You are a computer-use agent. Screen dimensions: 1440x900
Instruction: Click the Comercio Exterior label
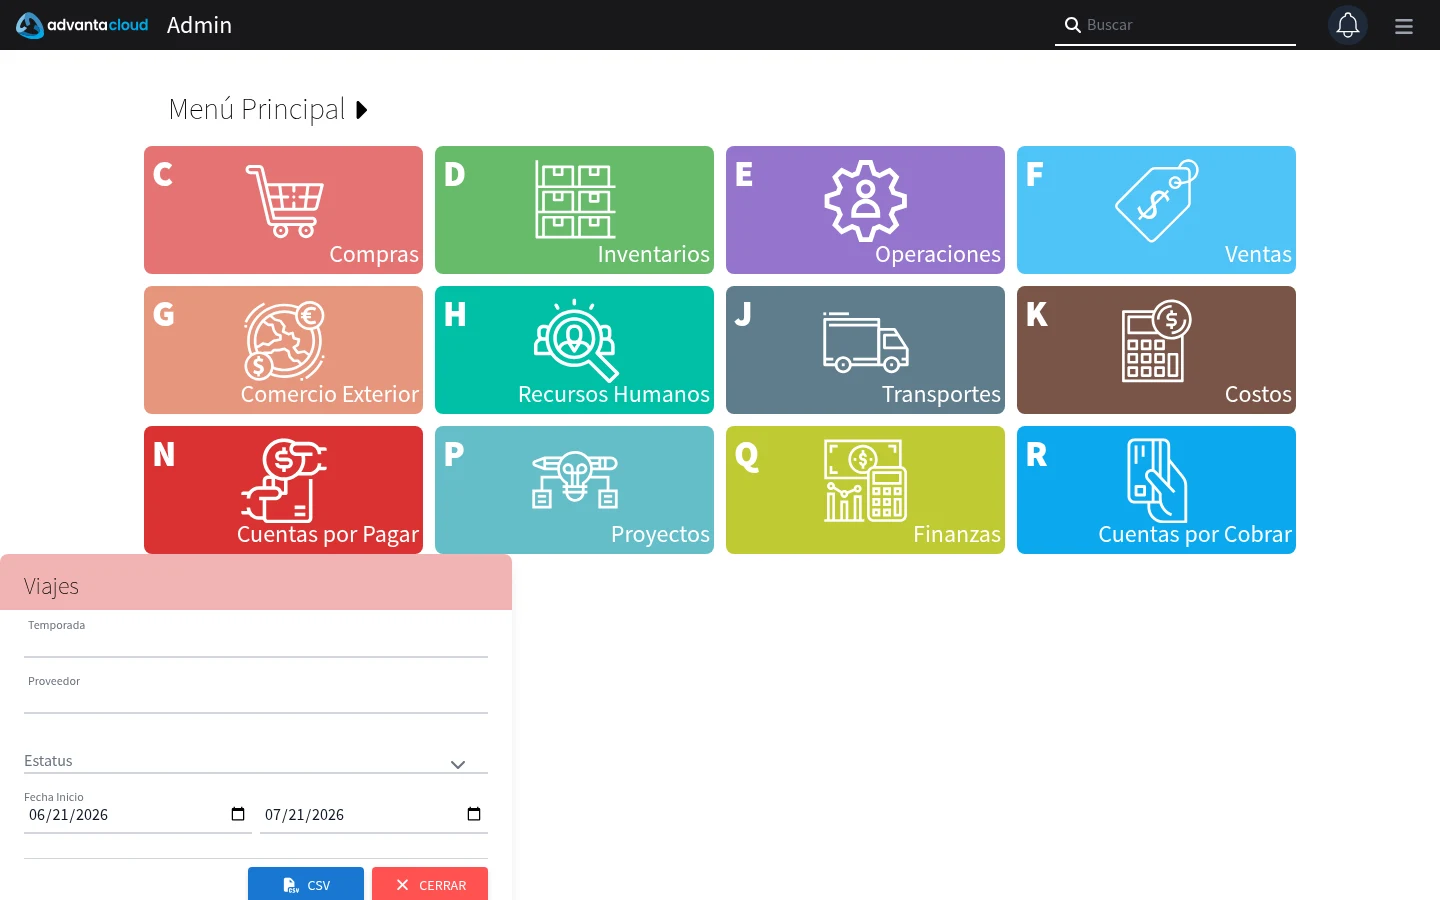click(x=330, y=394)
